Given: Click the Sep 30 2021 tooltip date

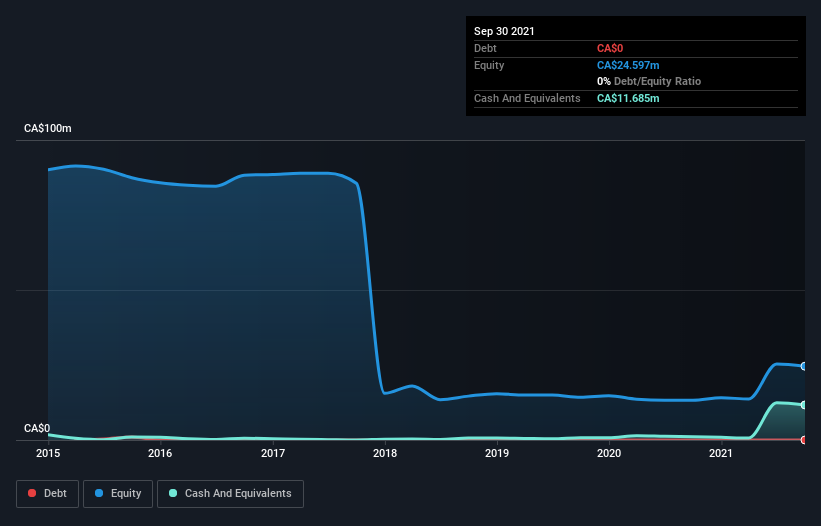Looking at the screenshot, I should 504,31.
